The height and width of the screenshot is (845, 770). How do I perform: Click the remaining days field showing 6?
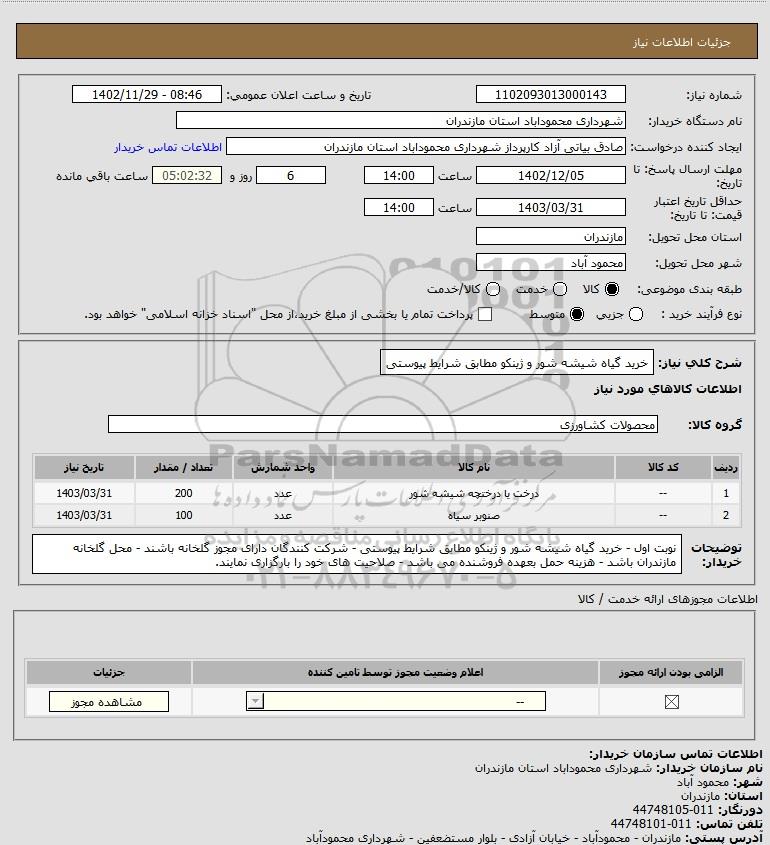click(290, 176)
